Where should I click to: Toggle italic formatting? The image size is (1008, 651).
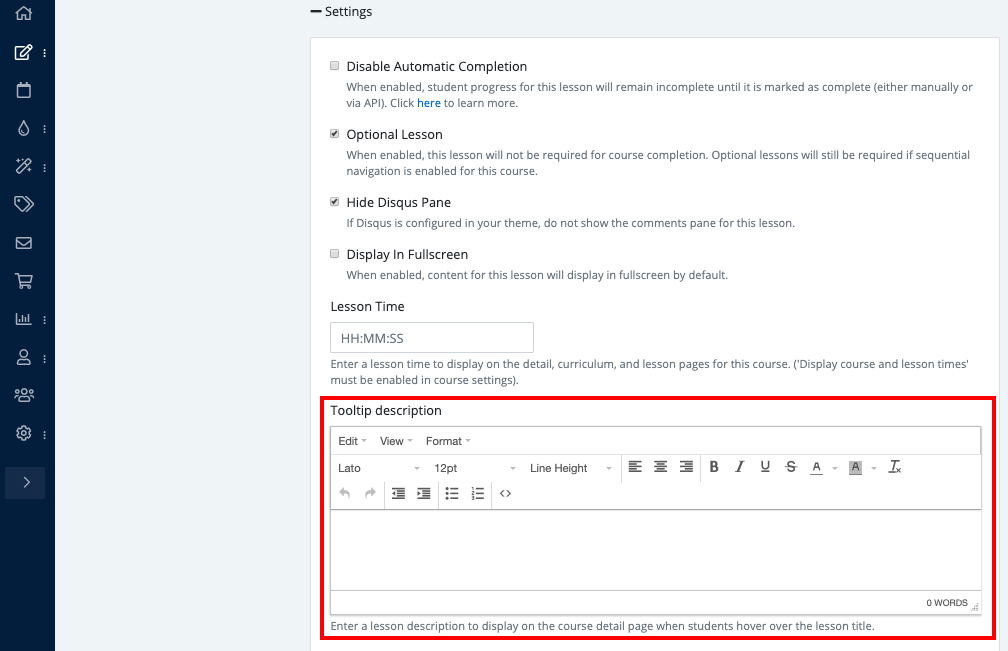pyautogui.click(x=739, y=467)
